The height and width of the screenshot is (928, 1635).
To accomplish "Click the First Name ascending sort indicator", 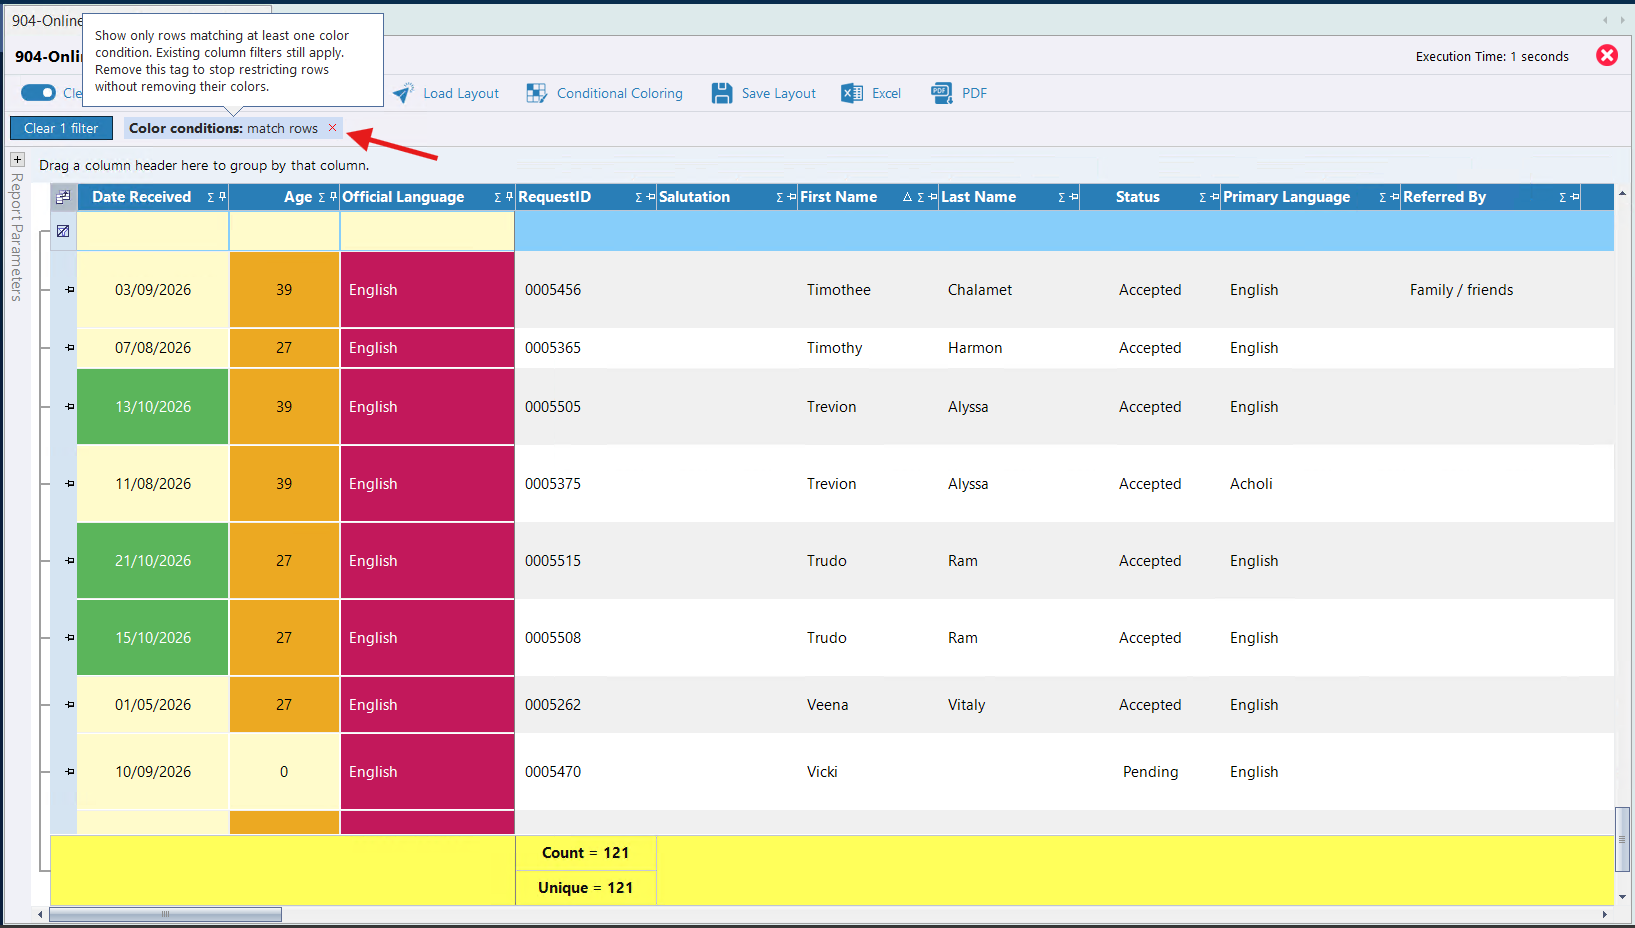I will tap(907, 197).
